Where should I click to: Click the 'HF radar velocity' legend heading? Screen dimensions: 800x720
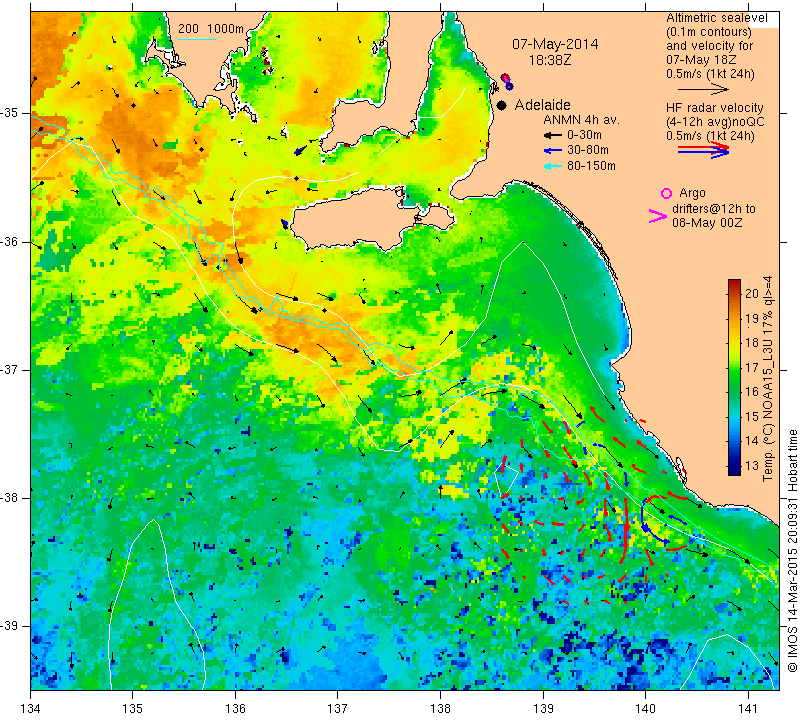coord(714,108)
